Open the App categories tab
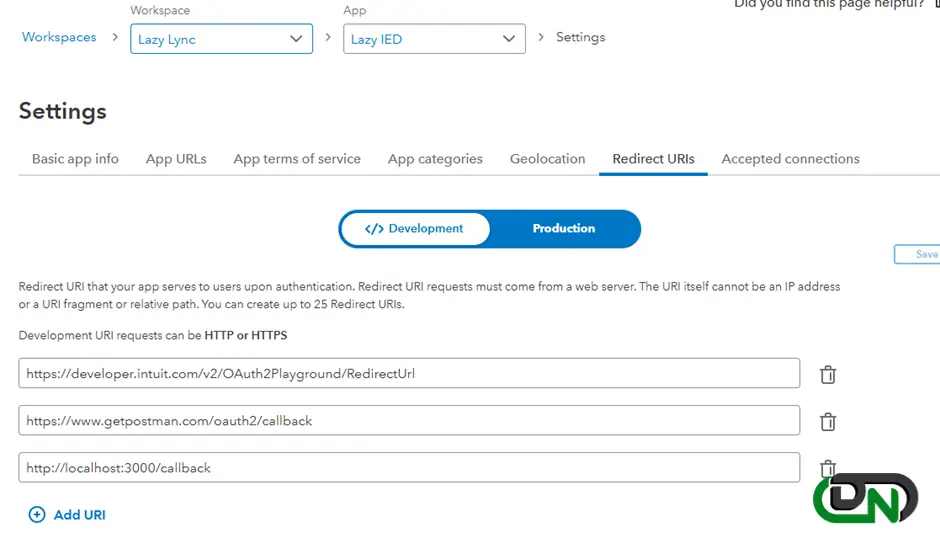 click(x=435, y=159)
